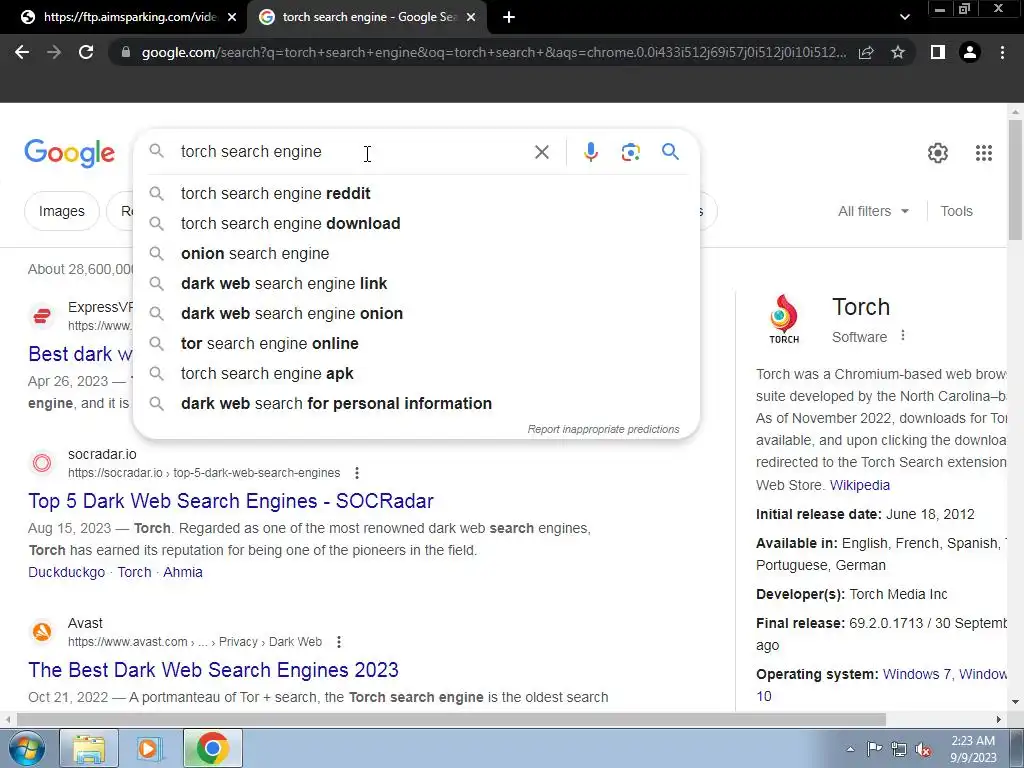Share this page via the share icon
The image size is (1024, 768).
(866, 52)
